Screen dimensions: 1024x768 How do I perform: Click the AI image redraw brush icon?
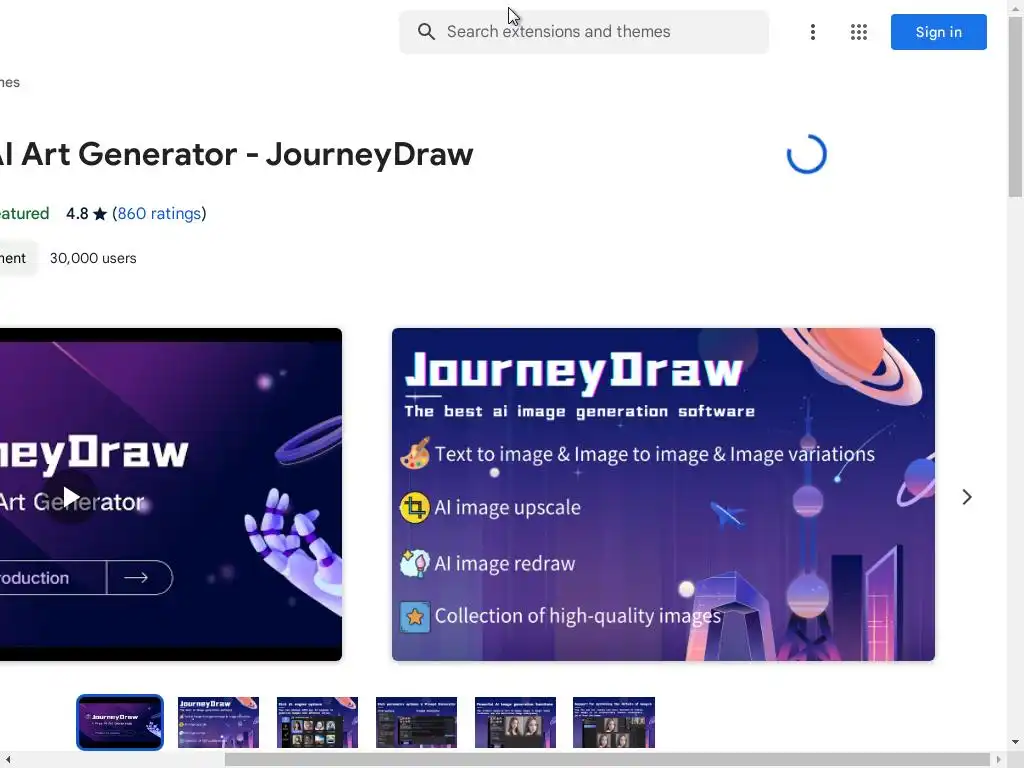click(415, 563)
